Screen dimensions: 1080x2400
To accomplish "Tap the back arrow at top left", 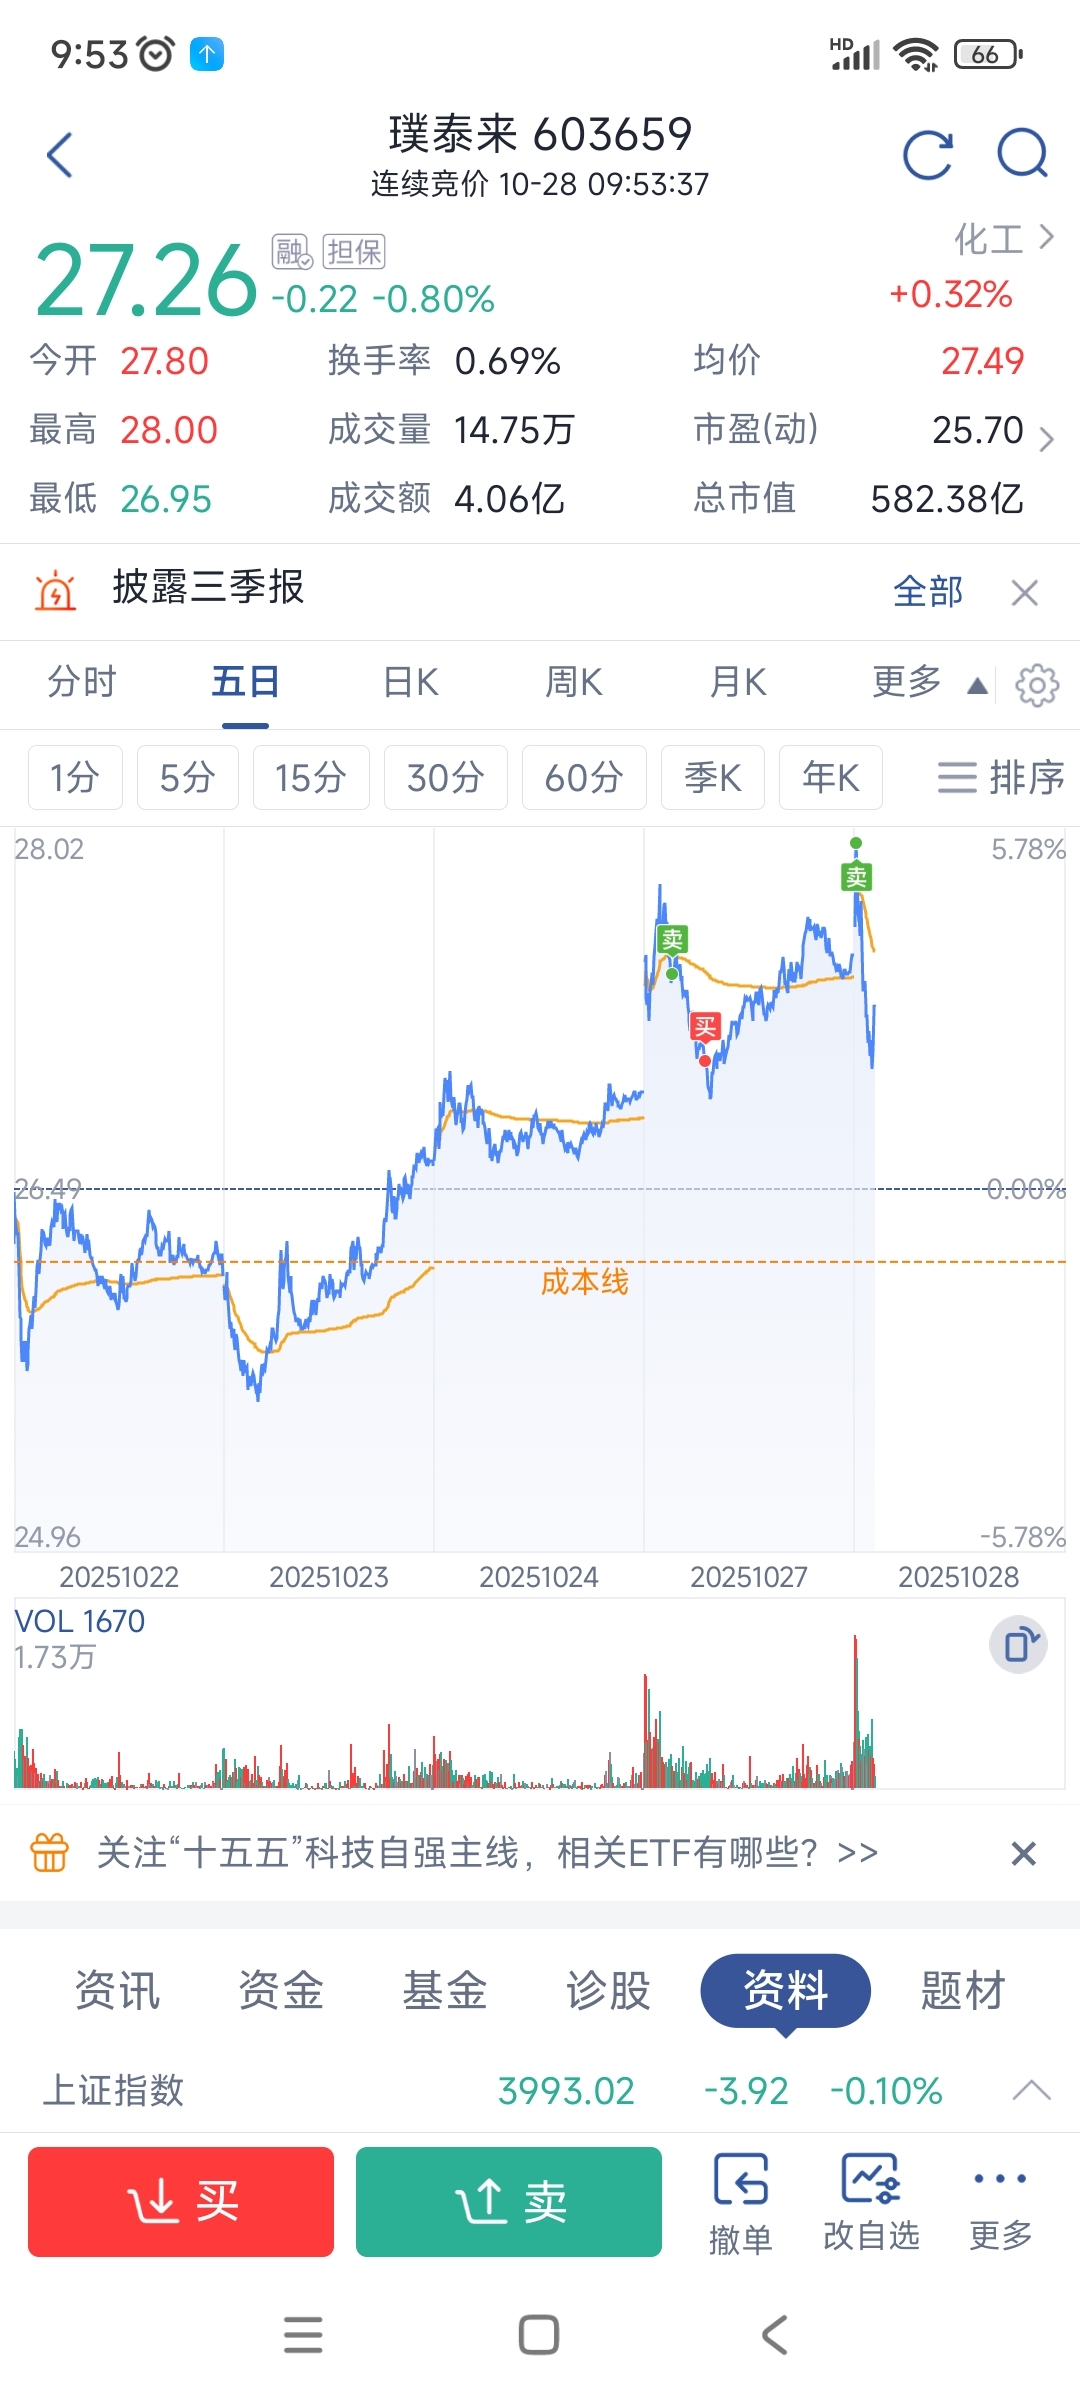I will point(60,155).
